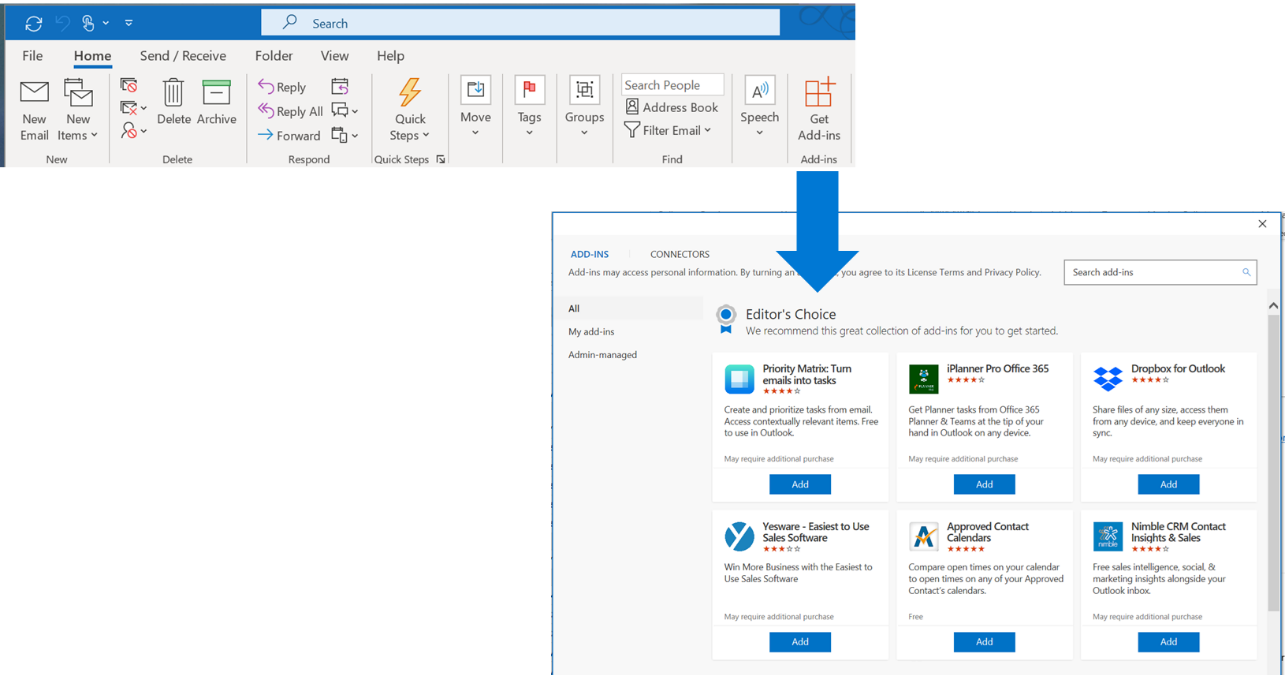
Task: Expand the Move menu
Action: click(x=476, y=108)
